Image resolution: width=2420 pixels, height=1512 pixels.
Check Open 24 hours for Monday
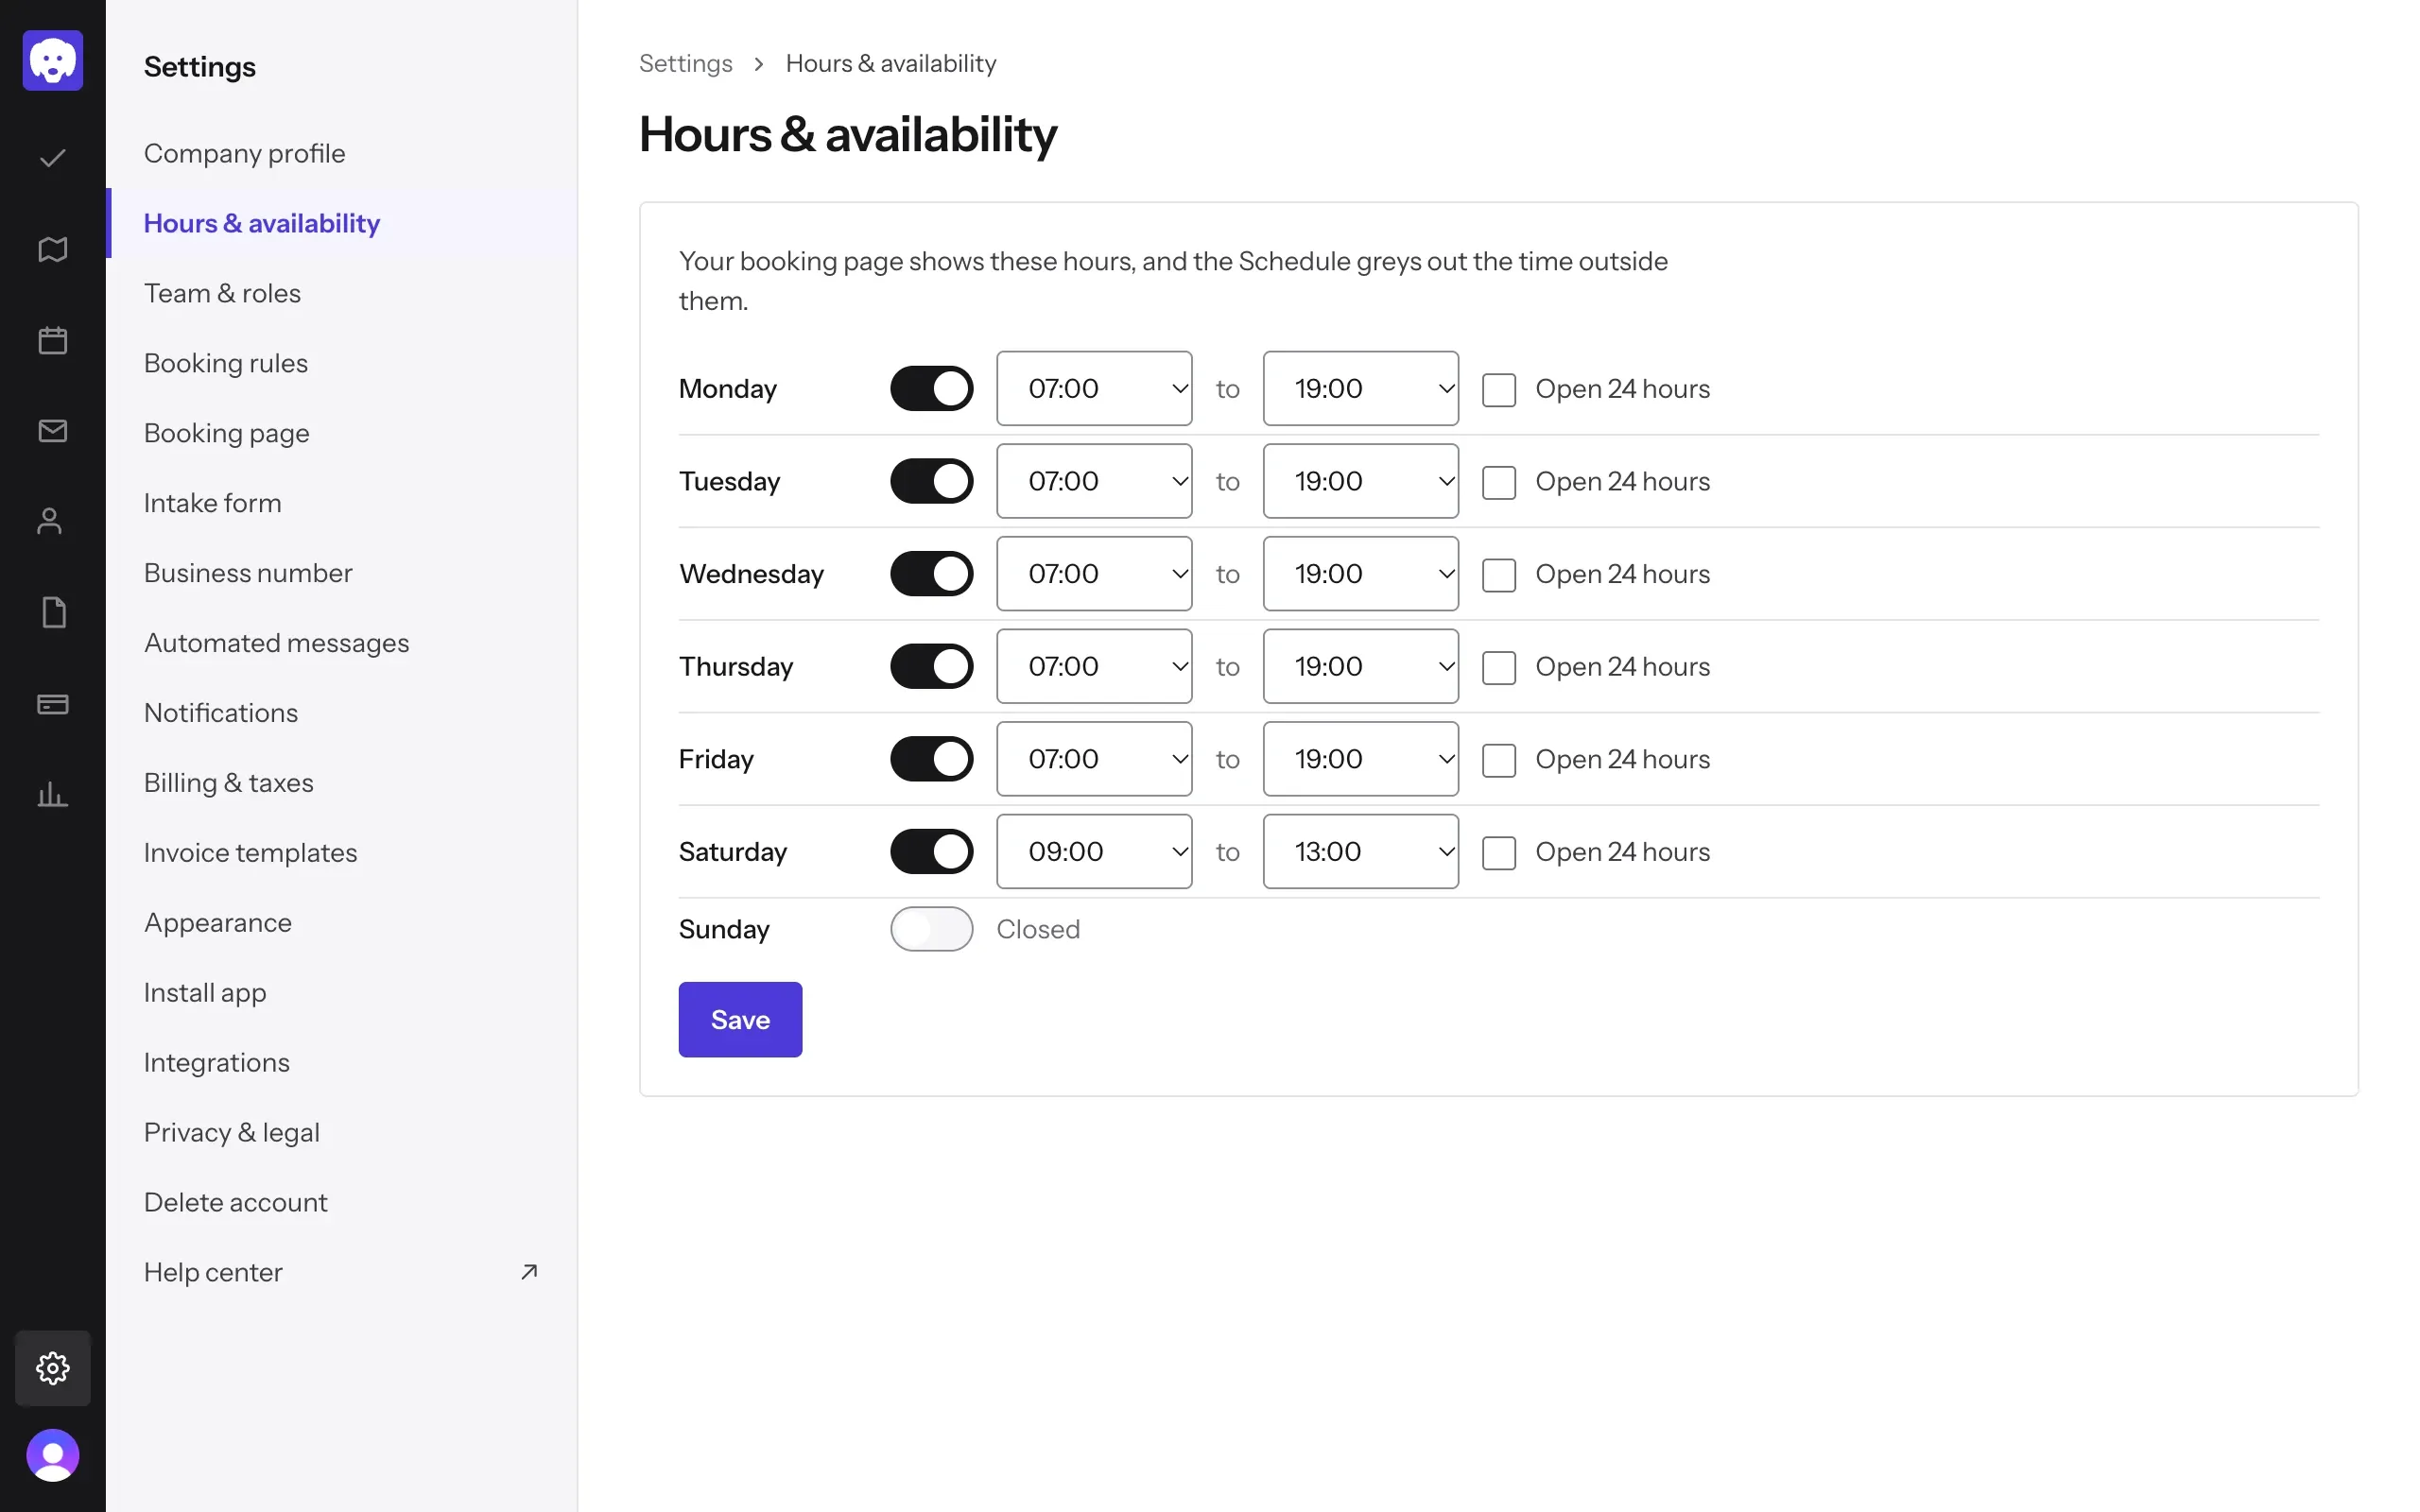pos(1498,389)
